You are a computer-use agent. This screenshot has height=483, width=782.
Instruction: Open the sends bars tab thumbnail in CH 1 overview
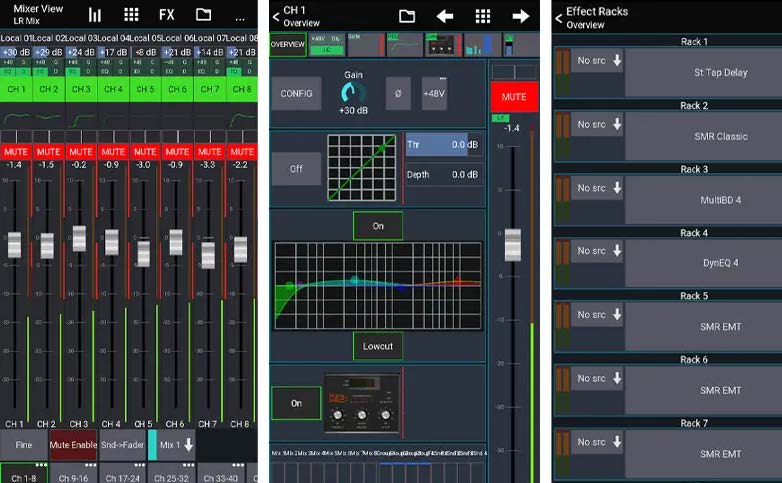tap(482, 45)
